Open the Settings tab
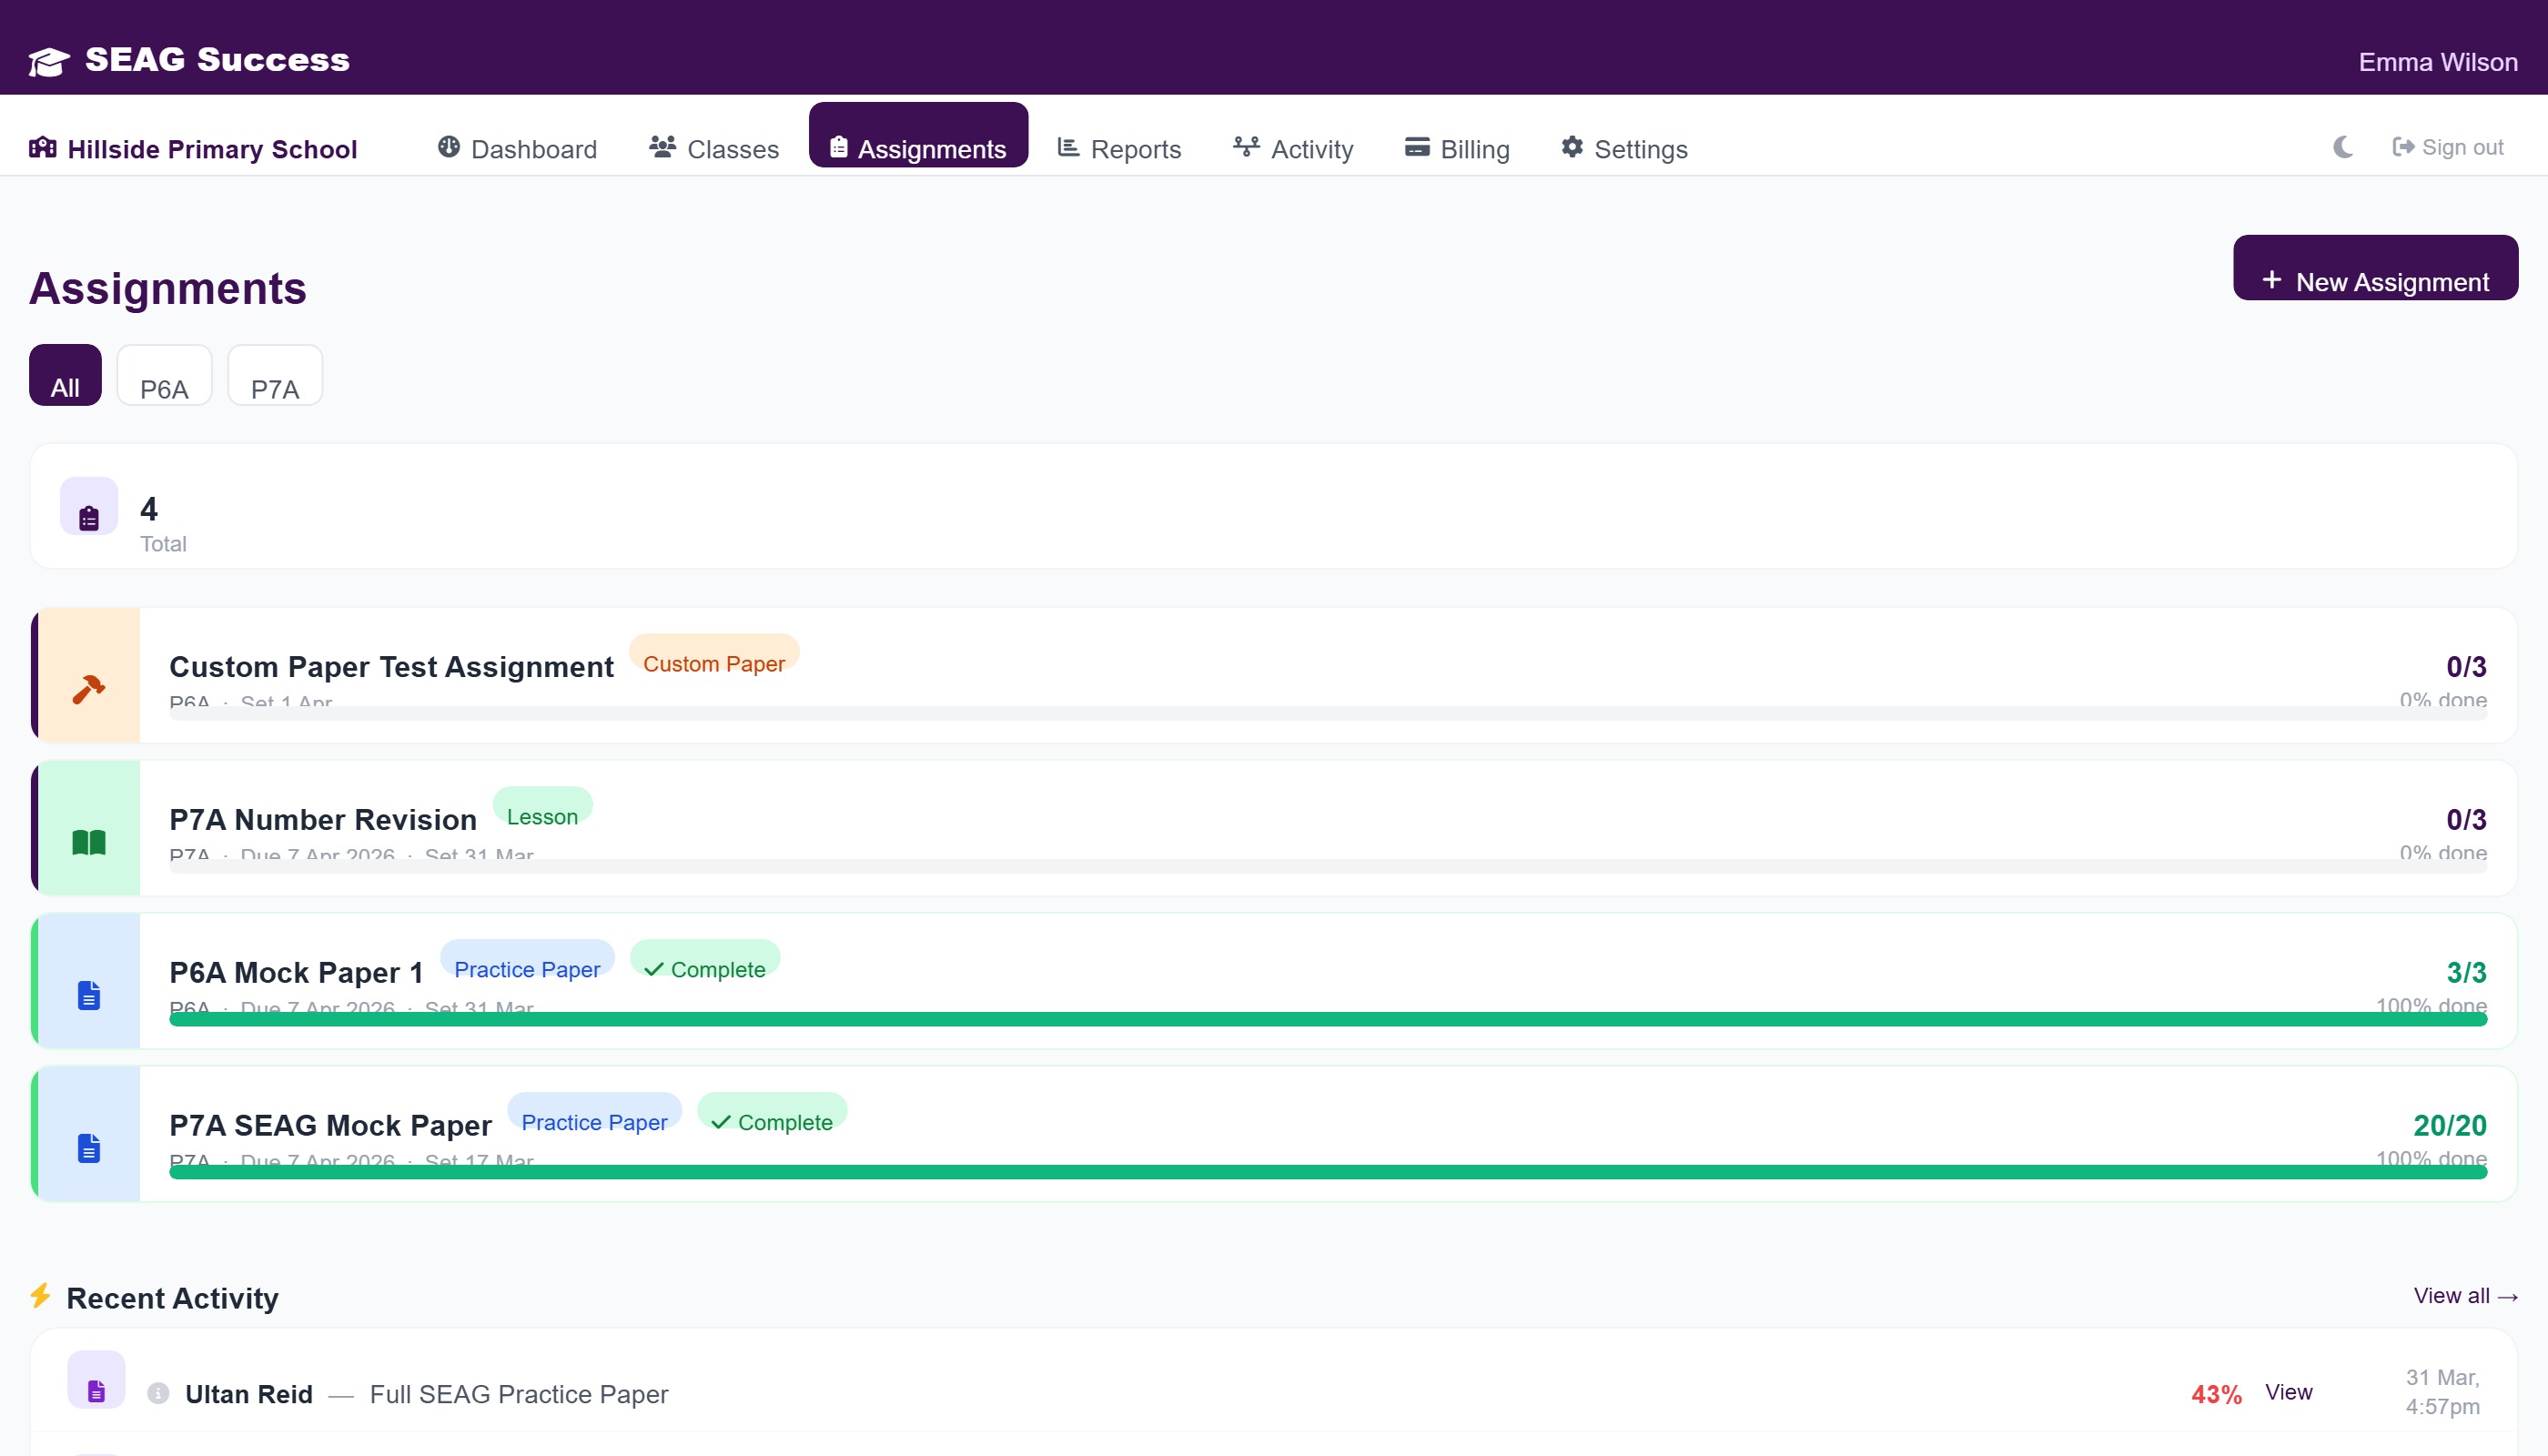 1624,148
